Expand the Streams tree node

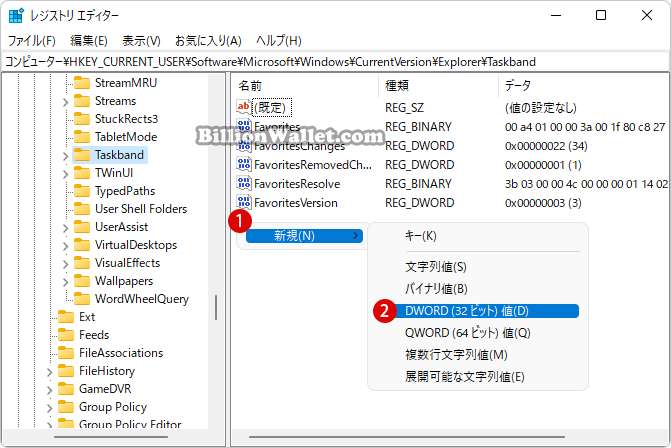[65, 102]
